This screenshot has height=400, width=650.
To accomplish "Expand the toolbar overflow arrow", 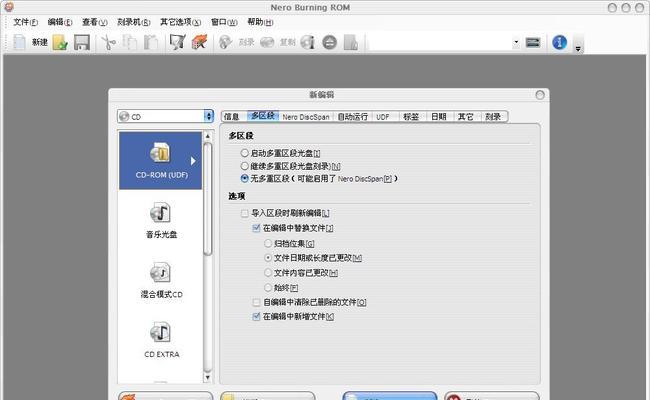I will (x=578, y=49).
